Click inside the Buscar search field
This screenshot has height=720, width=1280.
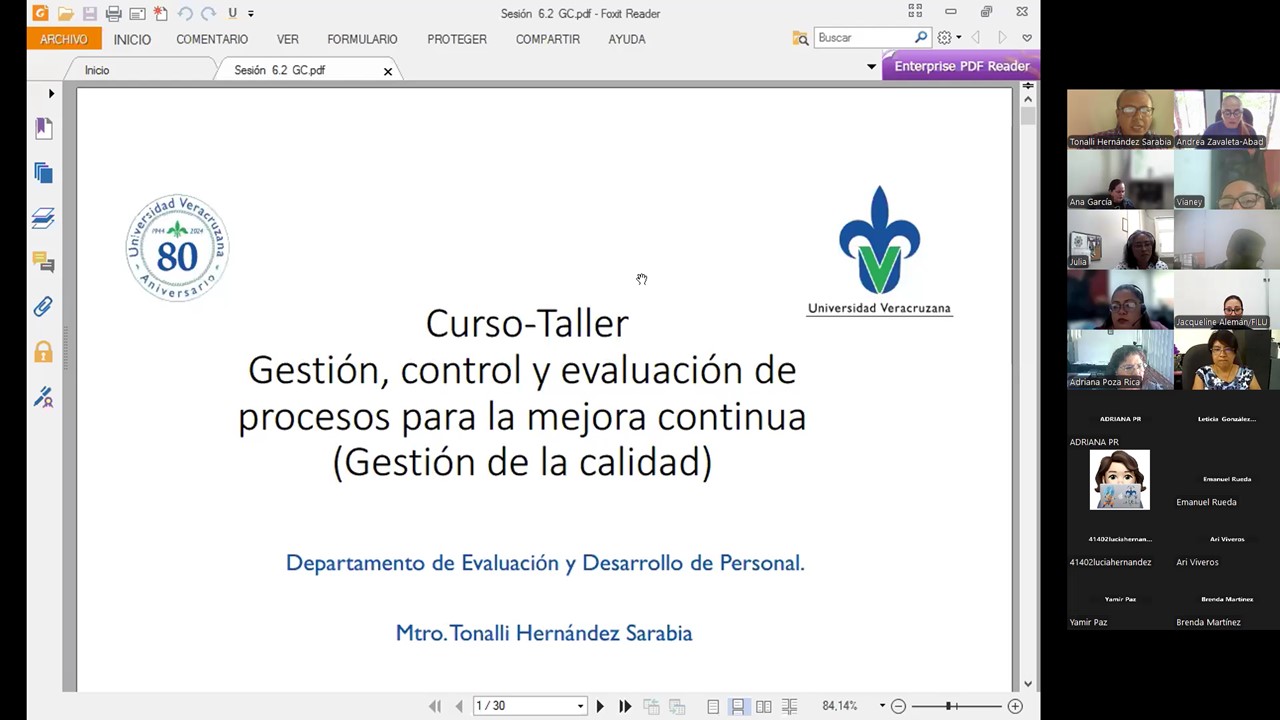click(865, 37)
